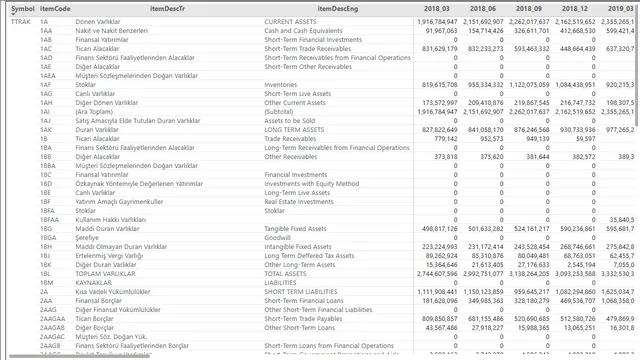Screen dimensions: 640x360
Task: Select the 'Dönen Varlıklar' cell
Action: tap(98, 22)
